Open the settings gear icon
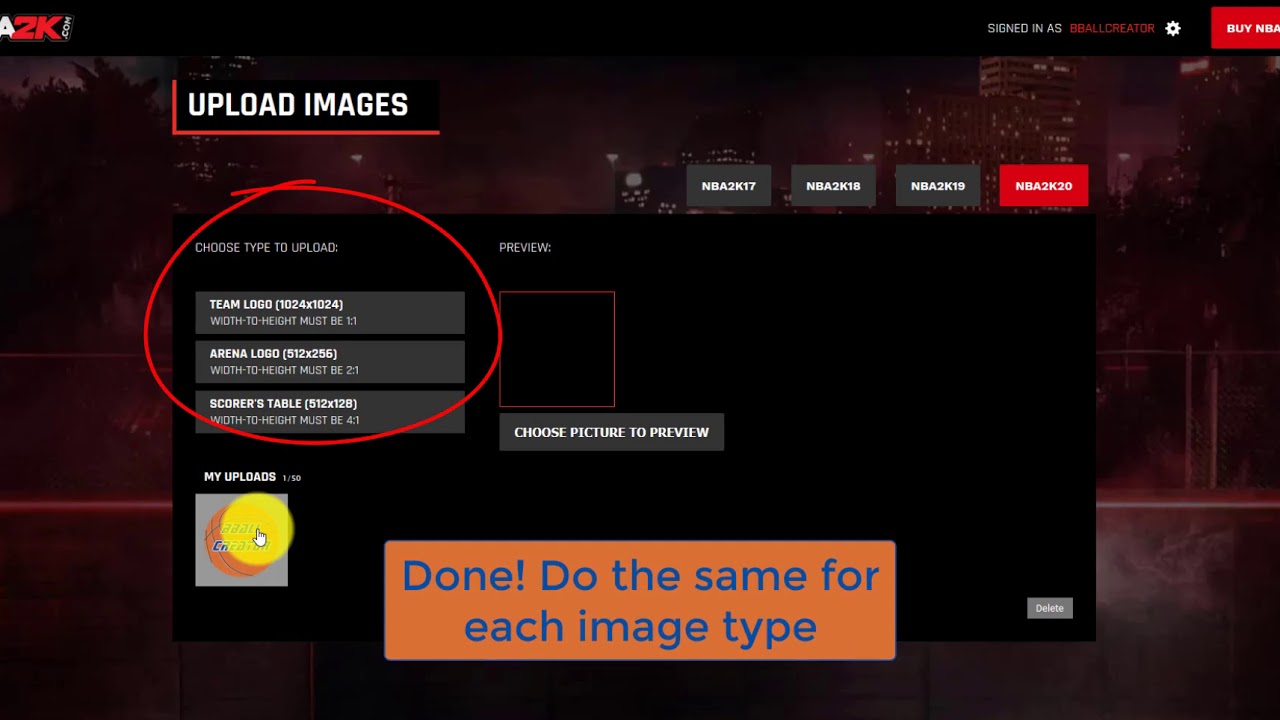Viewport: 1280px width, 720px height. tap(1173, 28)
